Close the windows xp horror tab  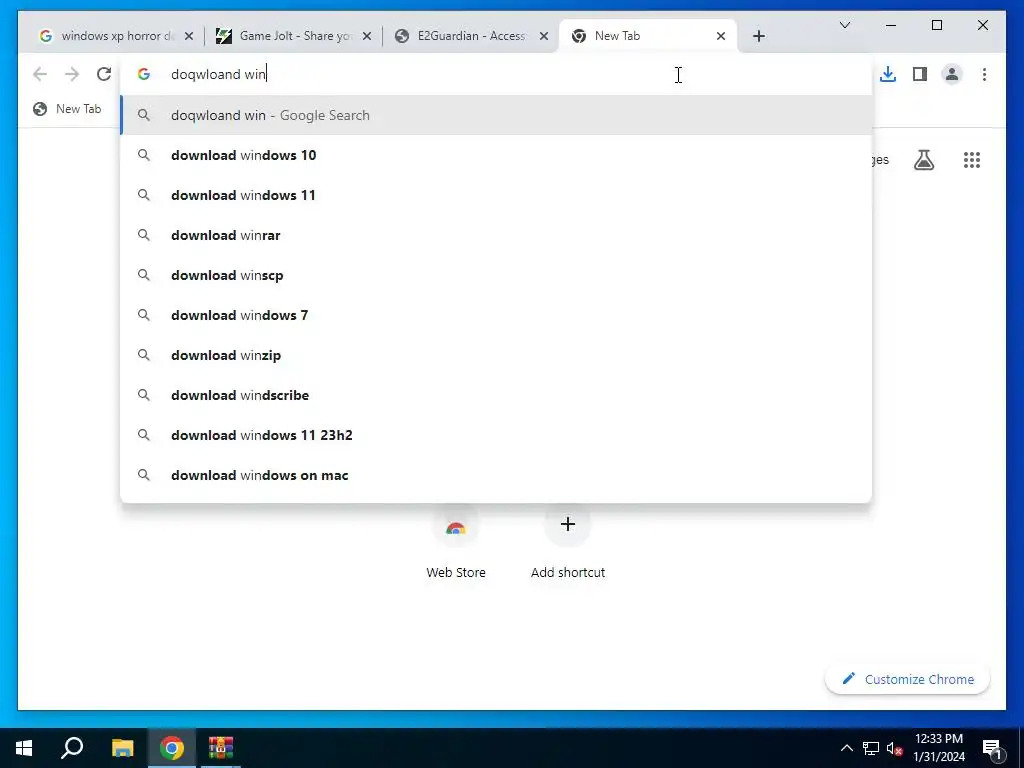189,36
